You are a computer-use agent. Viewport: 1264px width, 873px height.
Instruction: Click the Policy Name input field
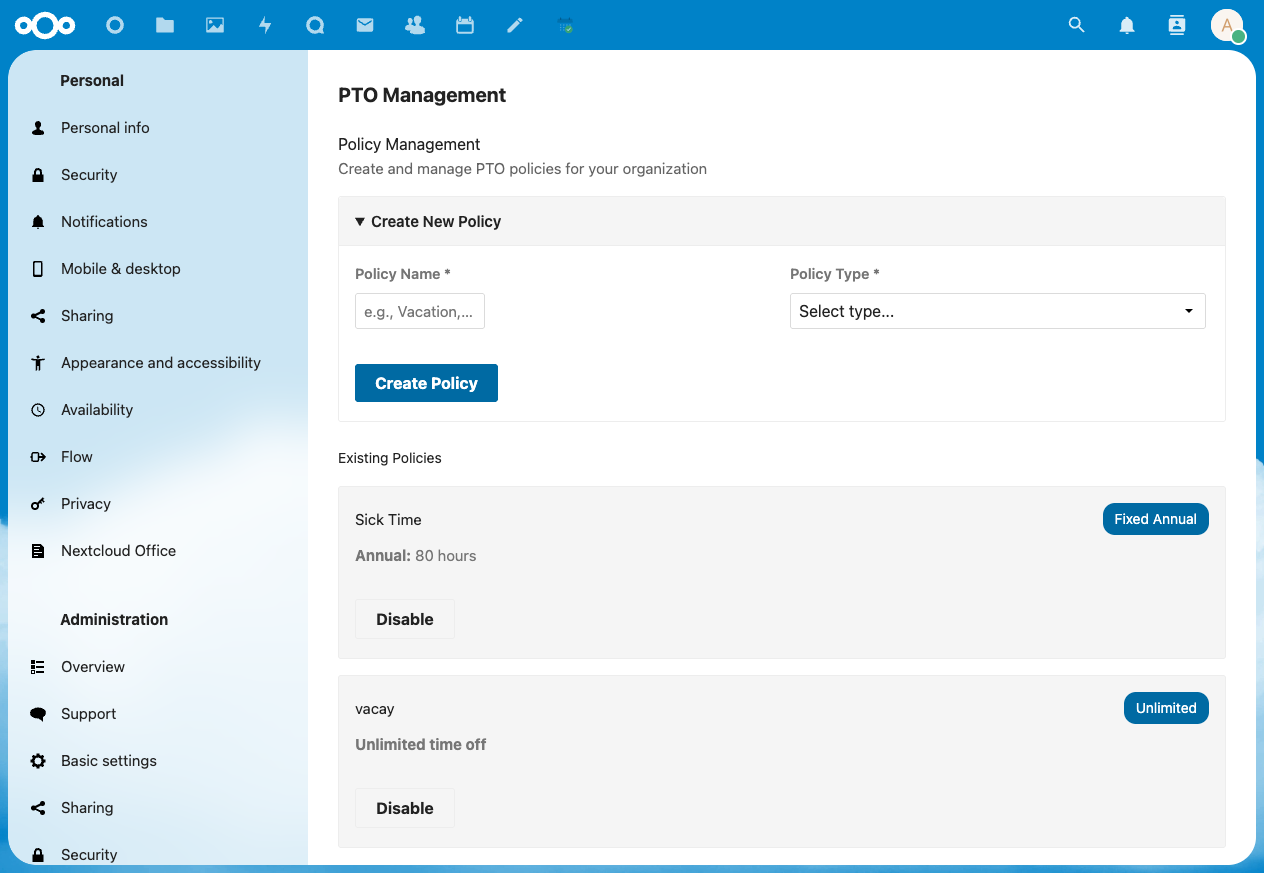click(x=419, y=311)
